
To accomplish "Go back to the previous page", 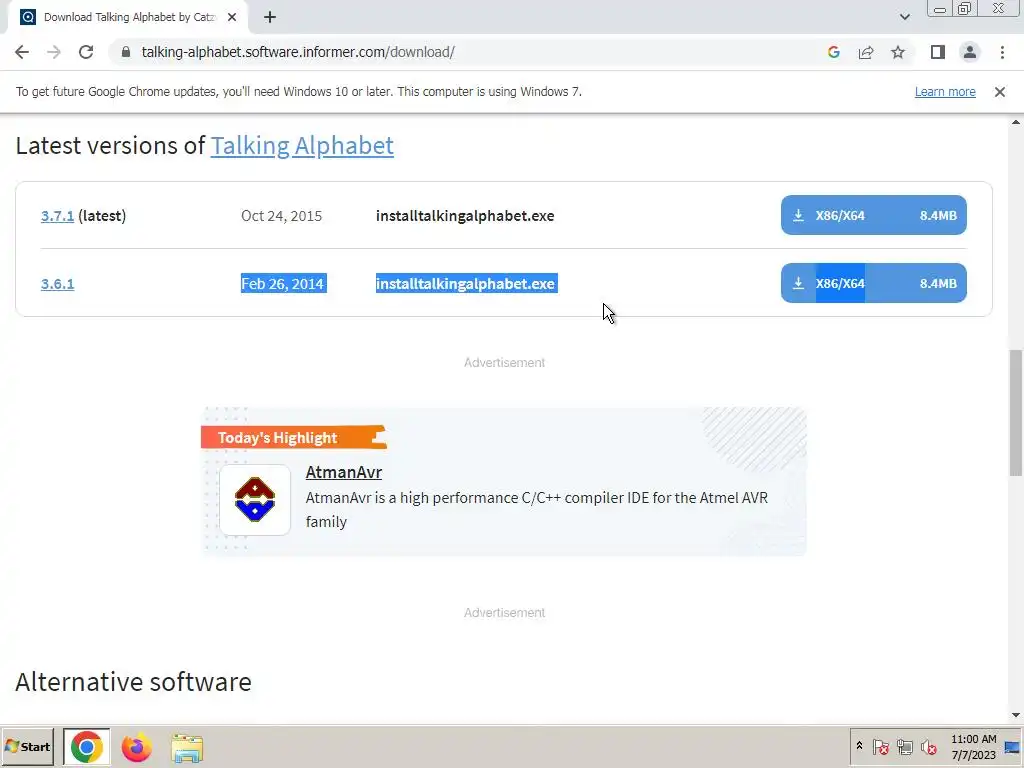I will 22,52.
